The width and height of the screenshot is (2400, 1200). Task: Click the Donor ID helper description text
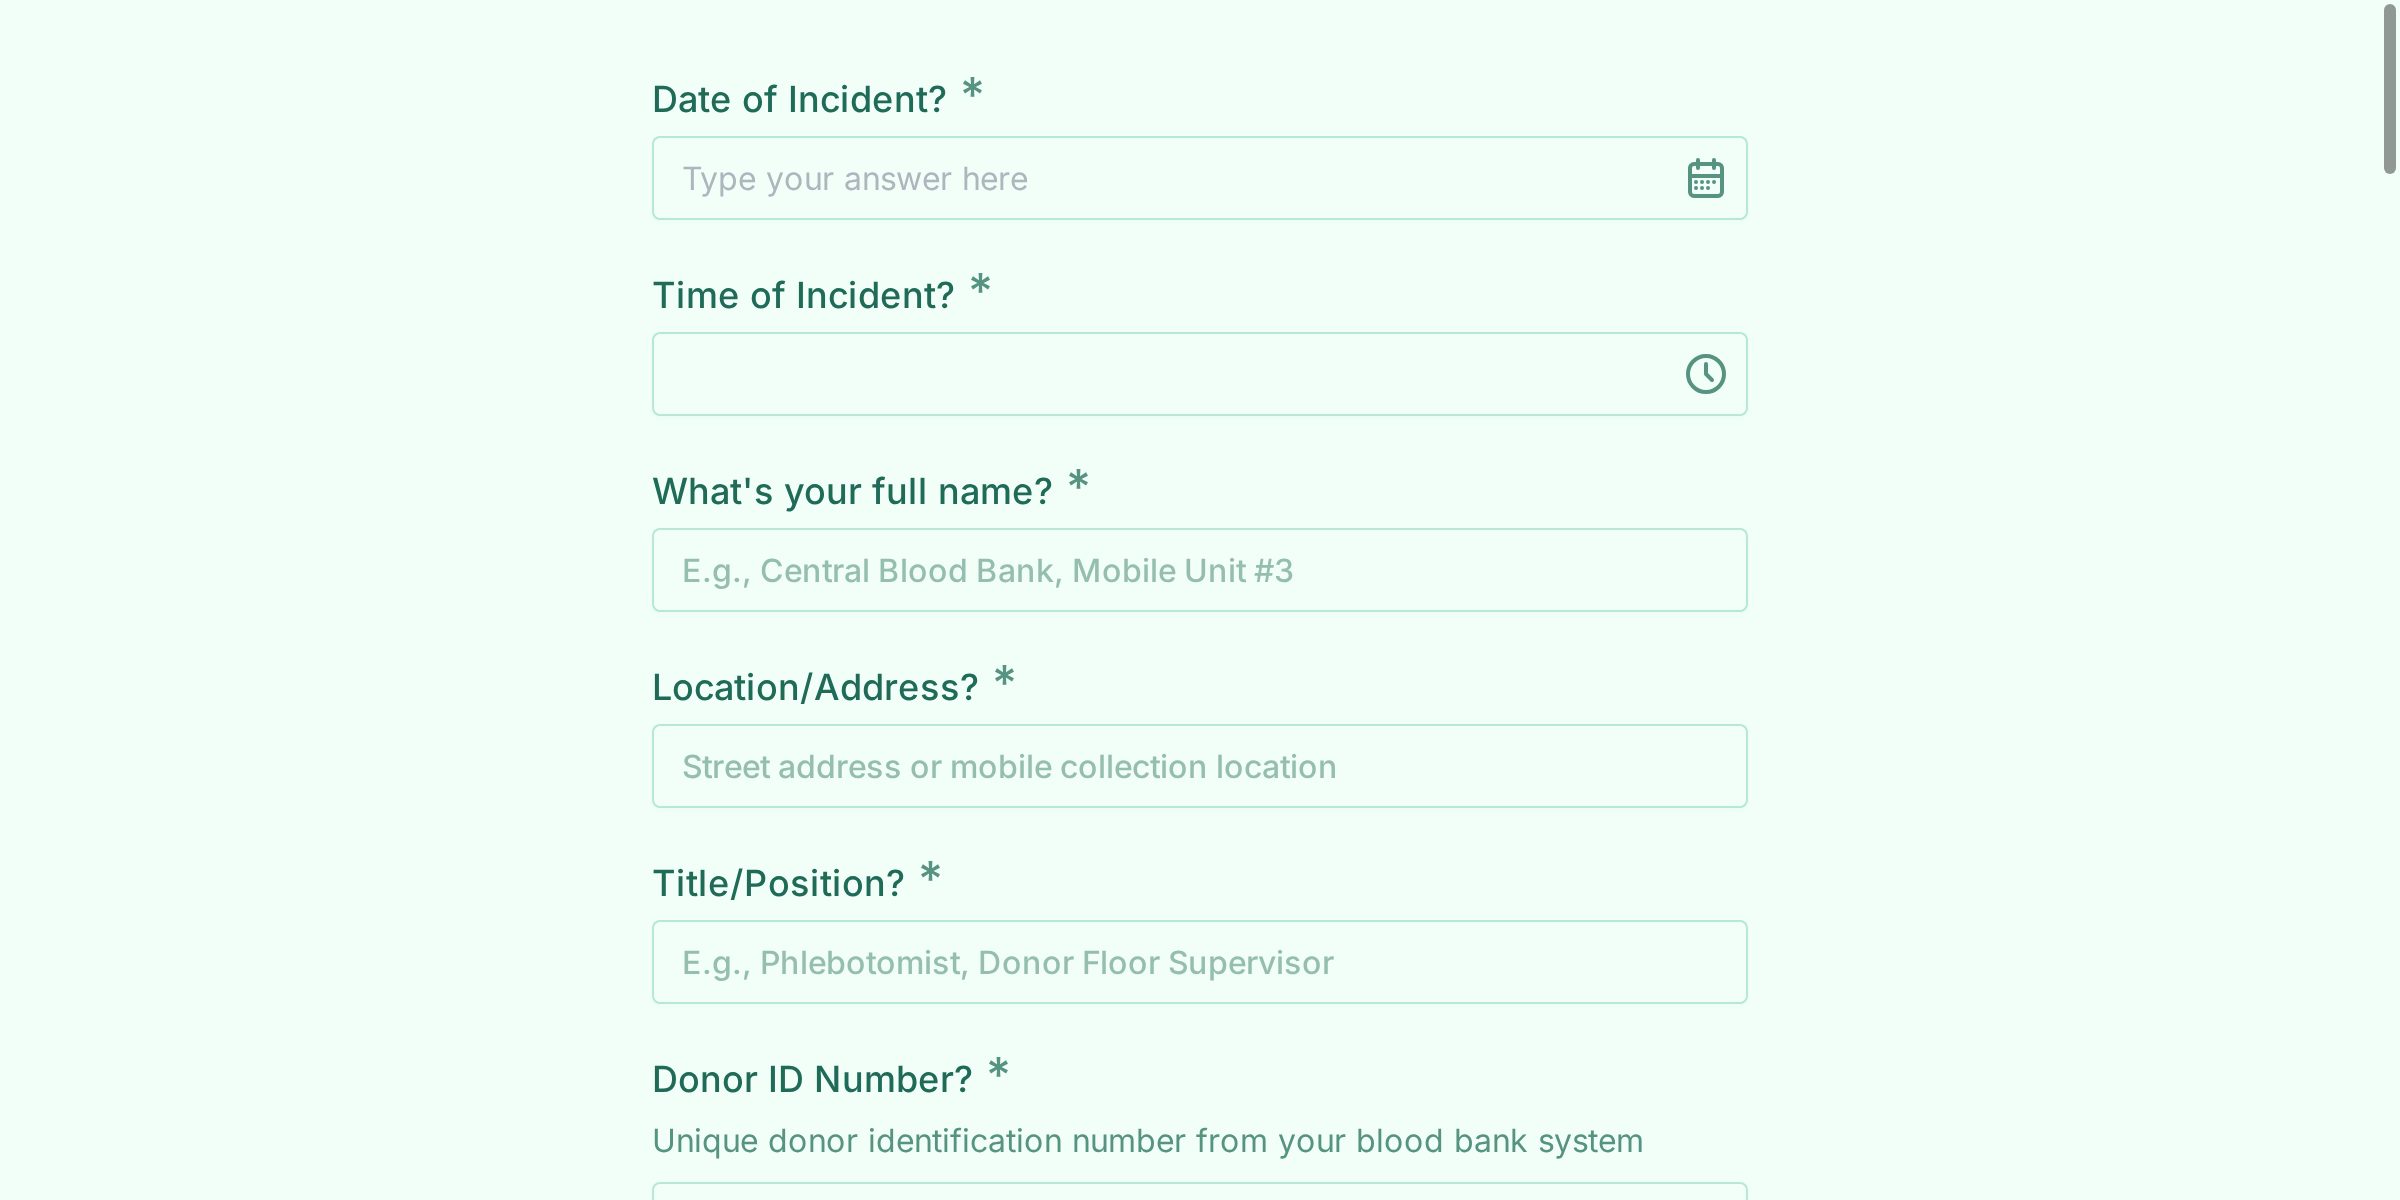click(1147, 1141)
